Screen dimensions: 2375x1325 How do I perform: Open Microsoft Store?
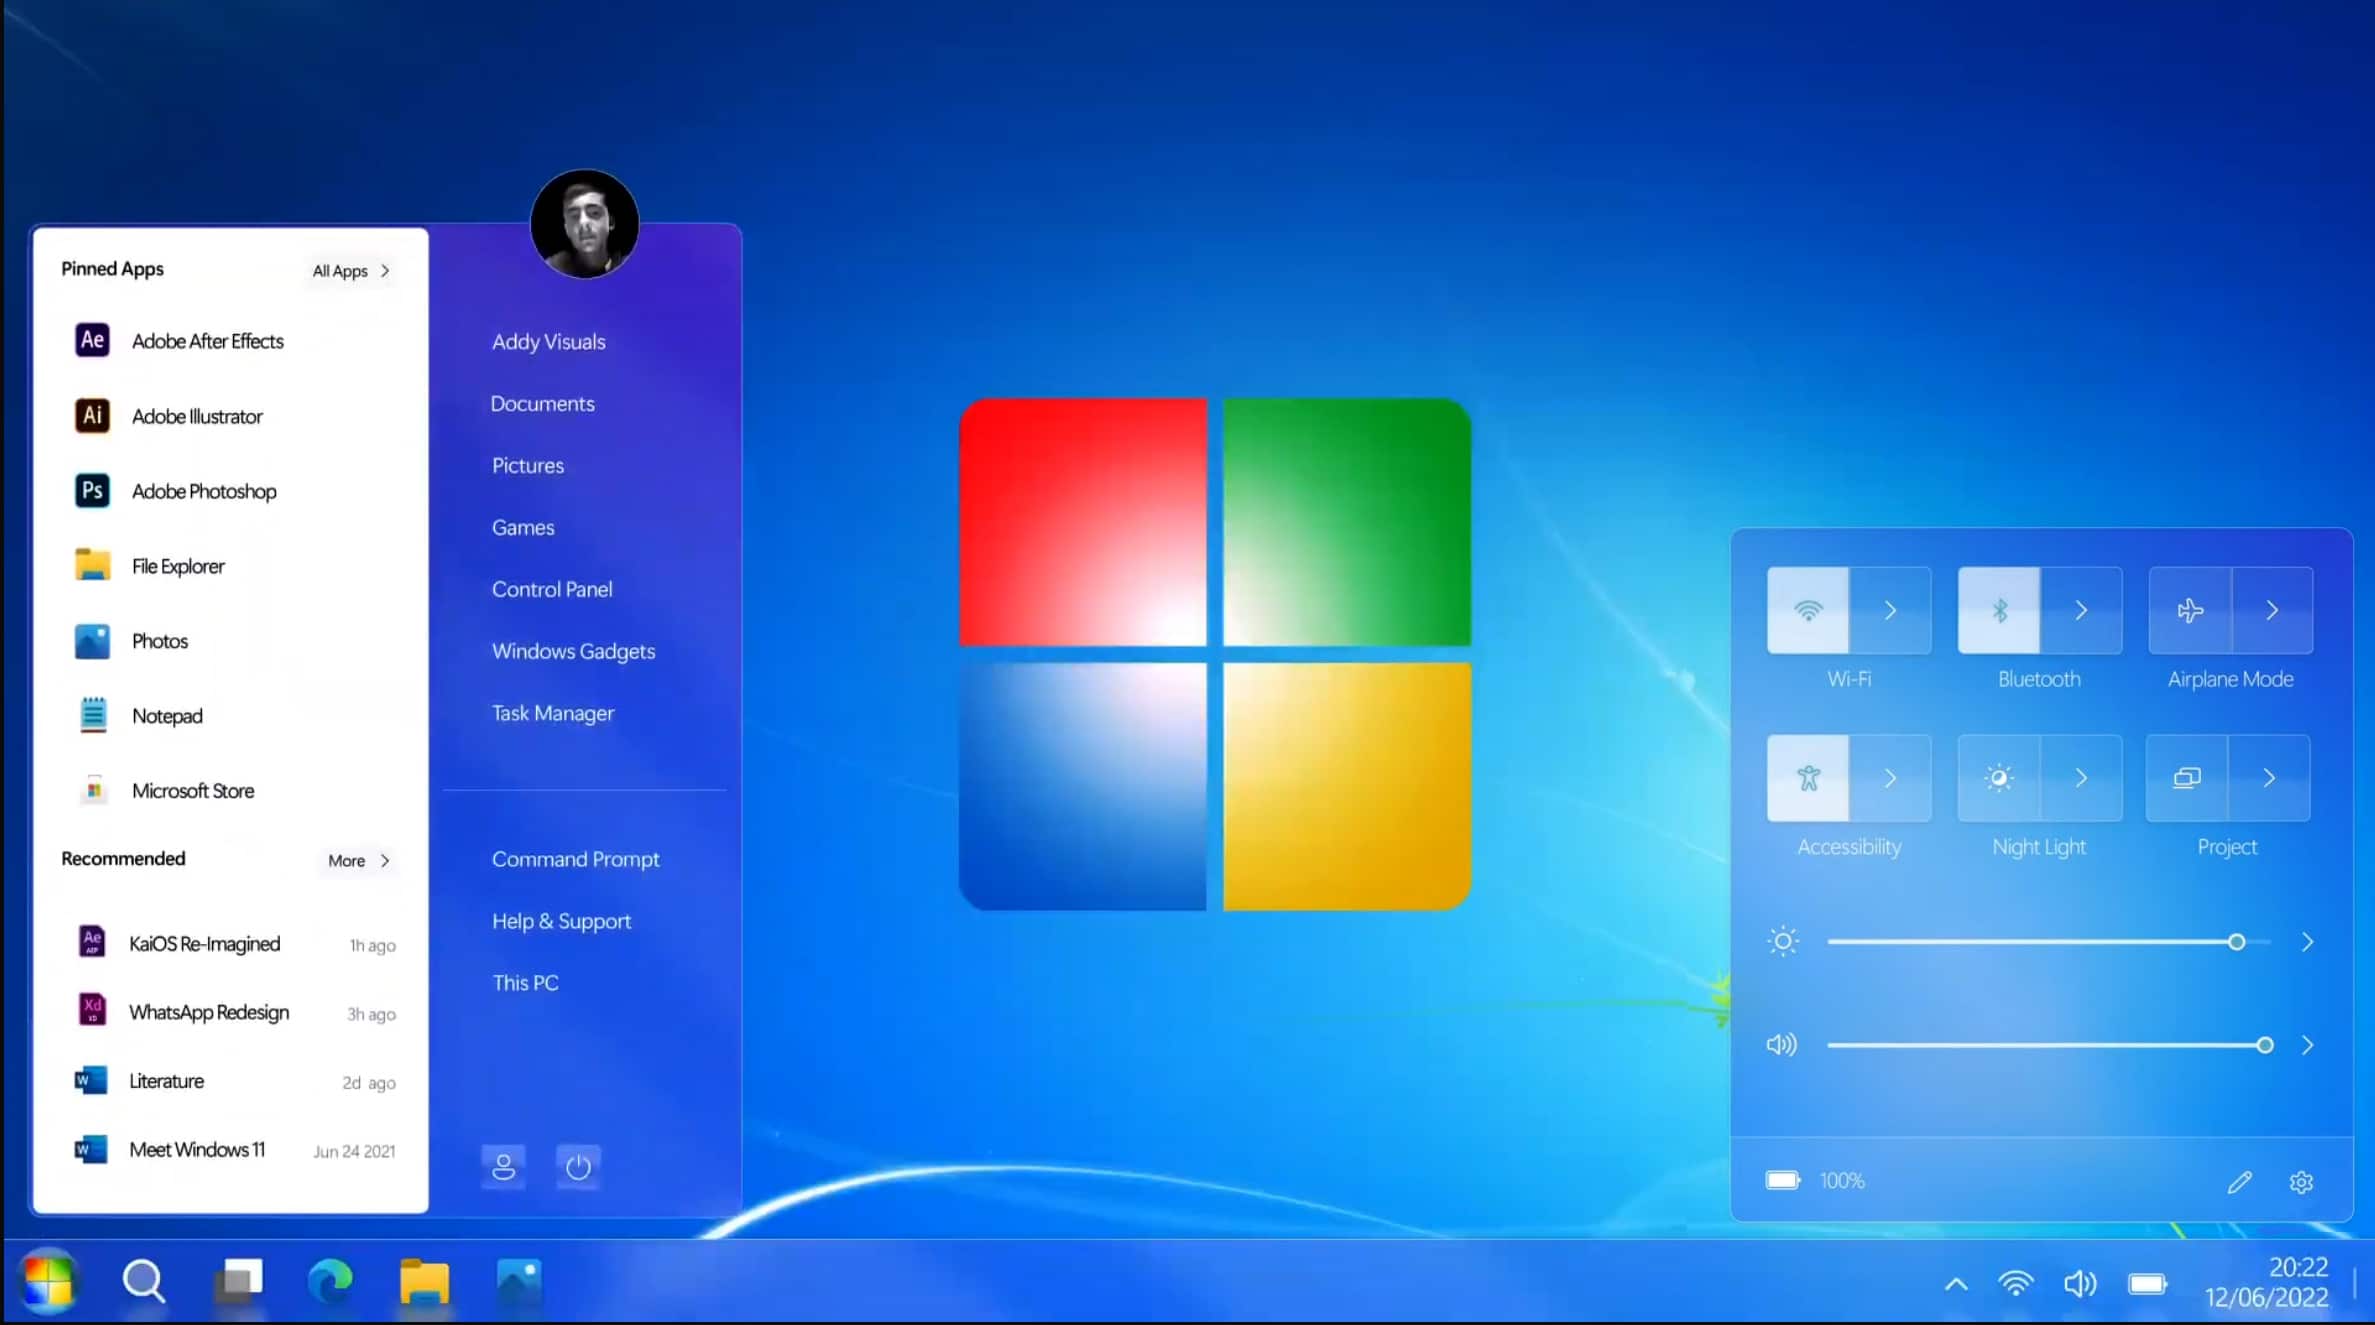[192, 790]
